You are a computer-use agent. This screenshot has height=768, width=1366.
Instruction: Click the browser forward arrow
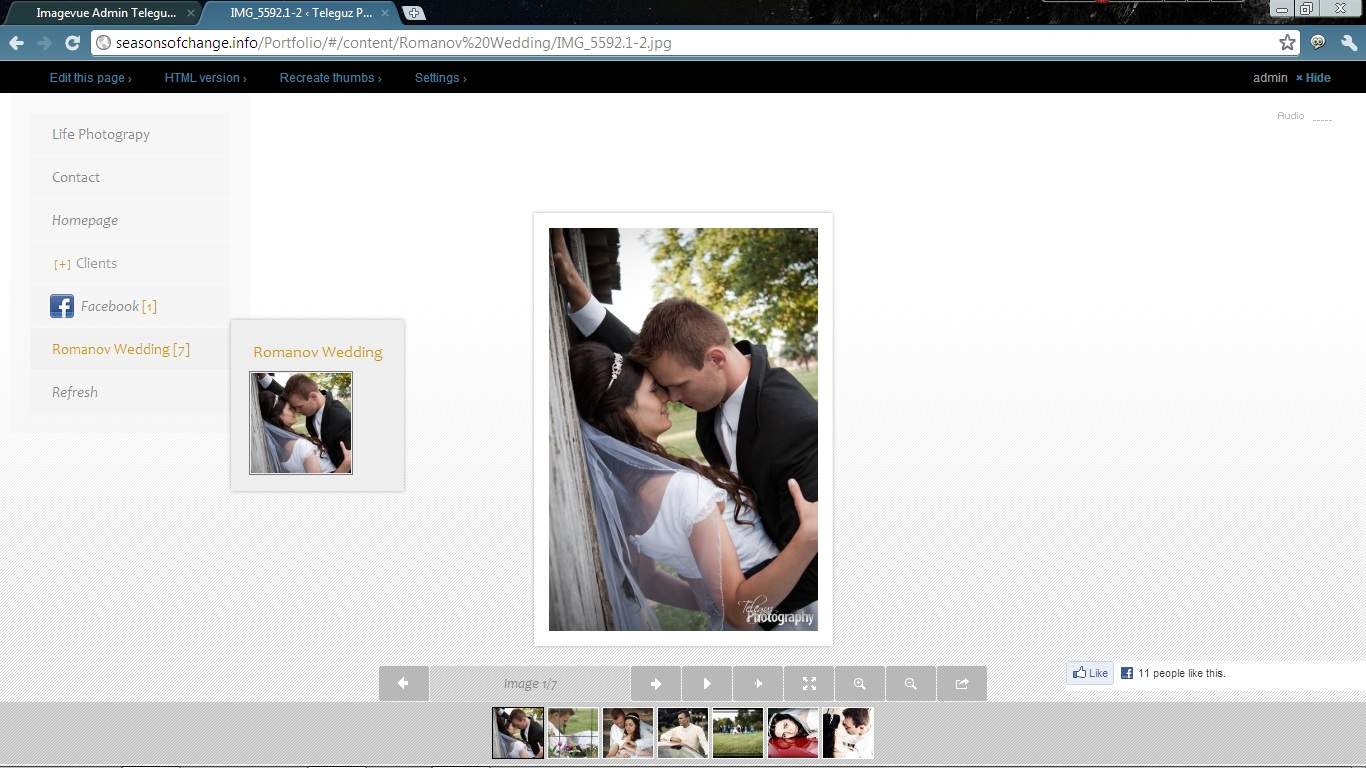click(x=44, y=43)
